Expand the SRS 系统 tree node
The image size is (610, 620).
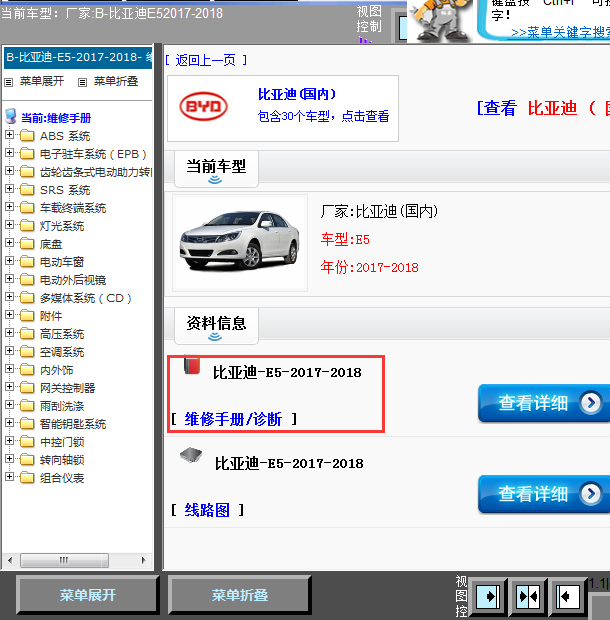(x=9, y=189)
